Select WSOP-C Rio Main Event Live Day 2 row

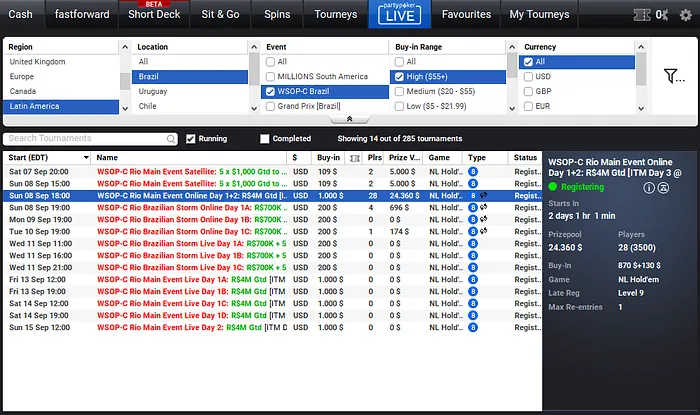tap(273, 327)
